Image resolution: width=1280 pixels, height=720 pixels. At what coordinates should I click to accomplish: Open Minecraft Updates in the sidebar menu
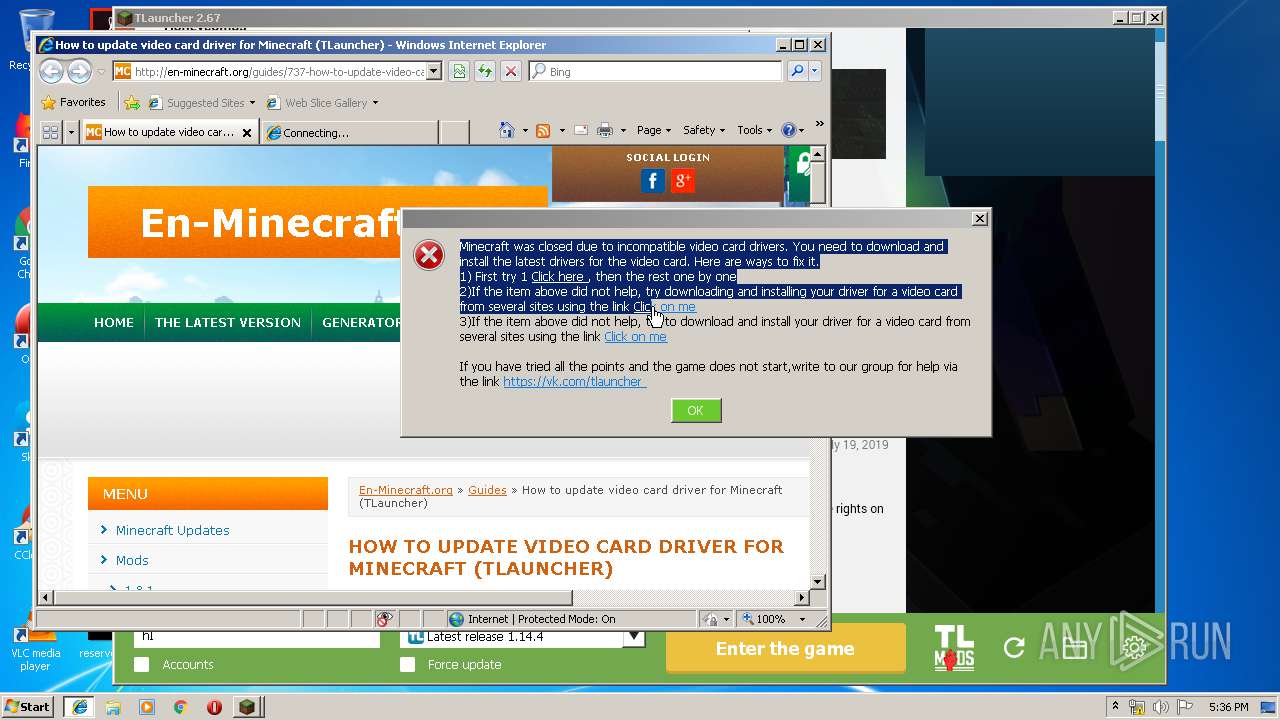point(172,530)
